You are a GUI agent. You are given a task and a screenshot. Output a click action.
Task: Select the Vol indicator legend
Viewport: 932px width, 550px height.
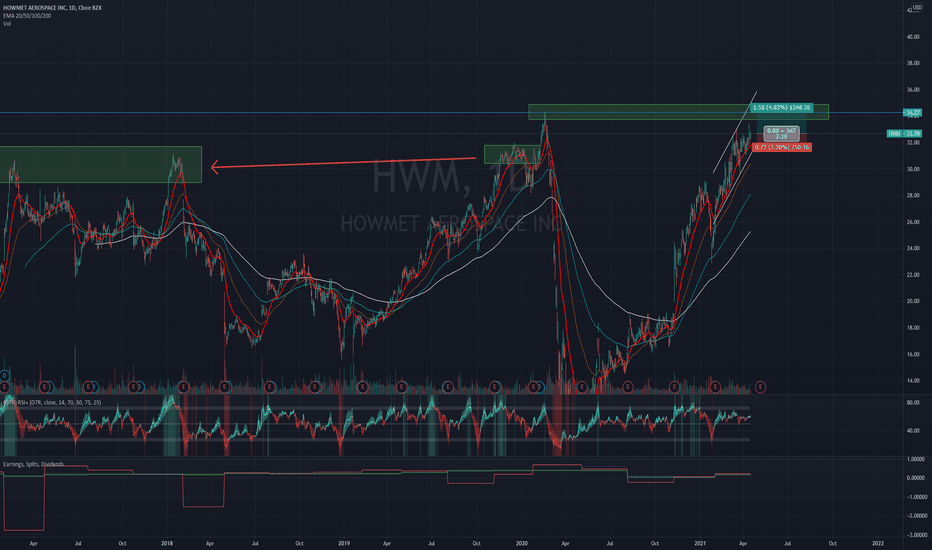tap(7, 24)
